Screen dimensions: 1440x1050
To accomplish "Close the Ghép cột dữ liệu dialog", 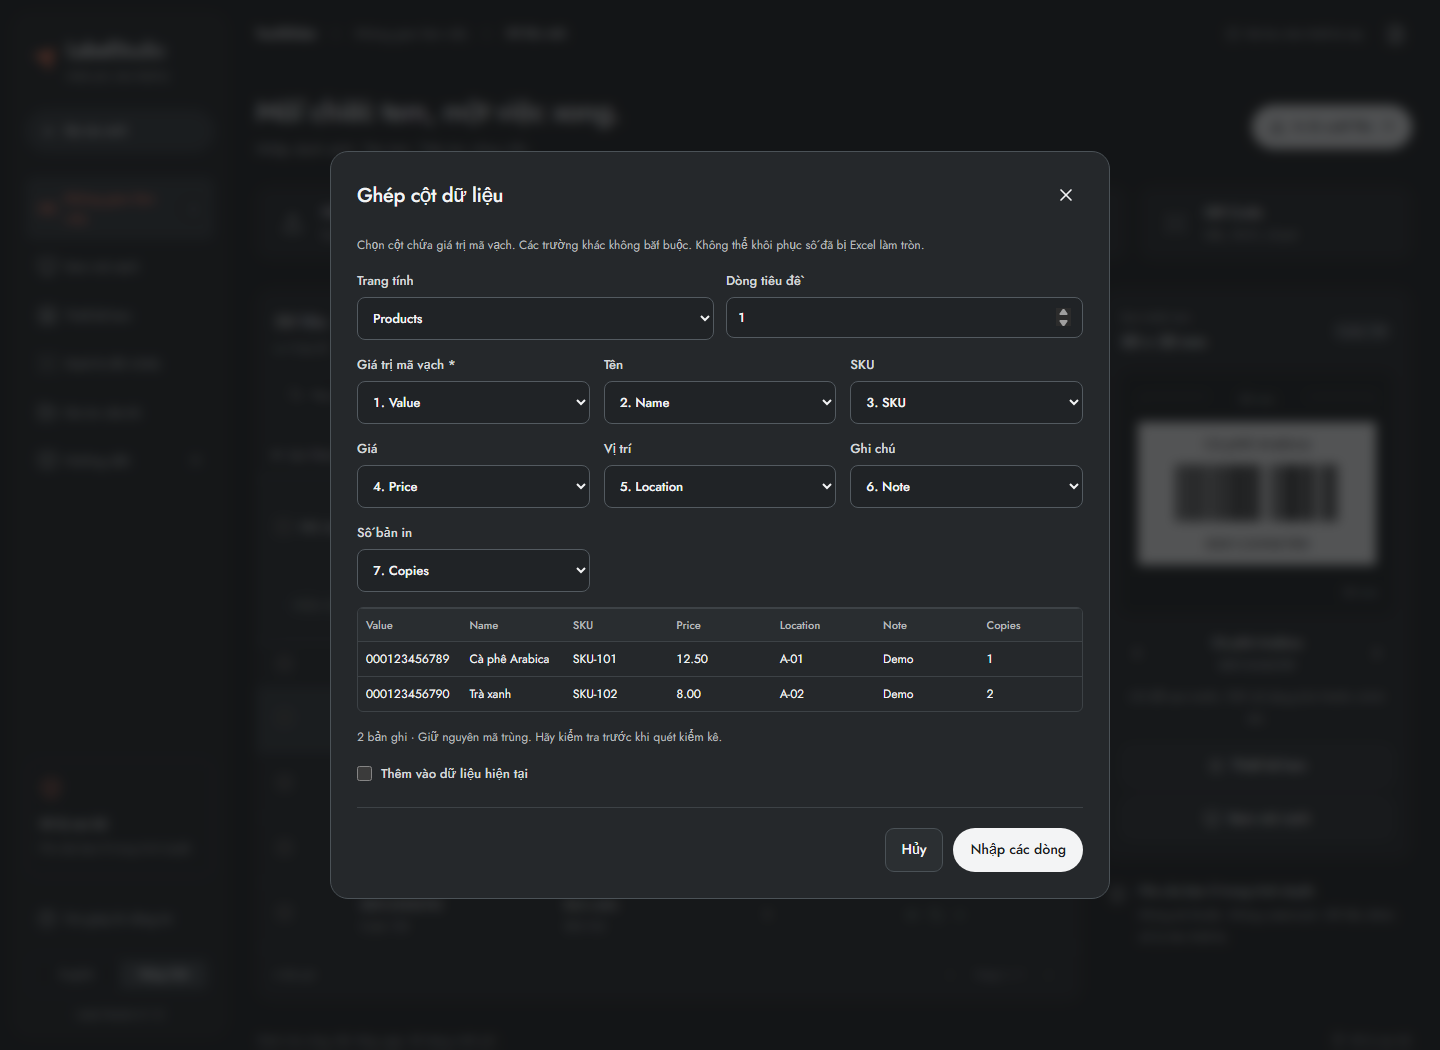I will click(1066, 195).
